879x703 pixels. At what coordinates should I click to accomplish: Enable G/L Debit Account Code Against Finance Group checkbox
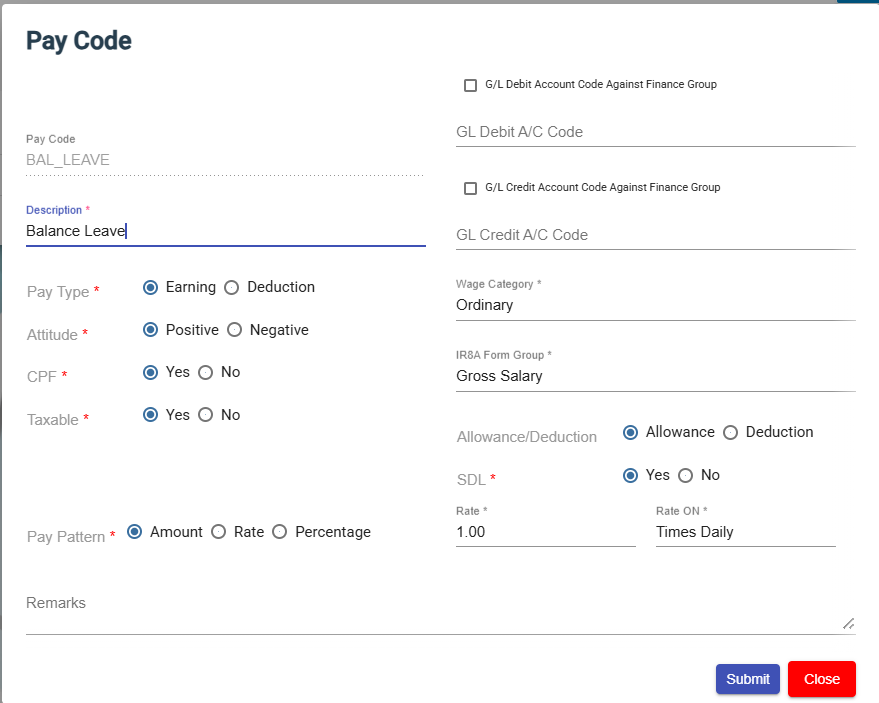click(470, 85)
